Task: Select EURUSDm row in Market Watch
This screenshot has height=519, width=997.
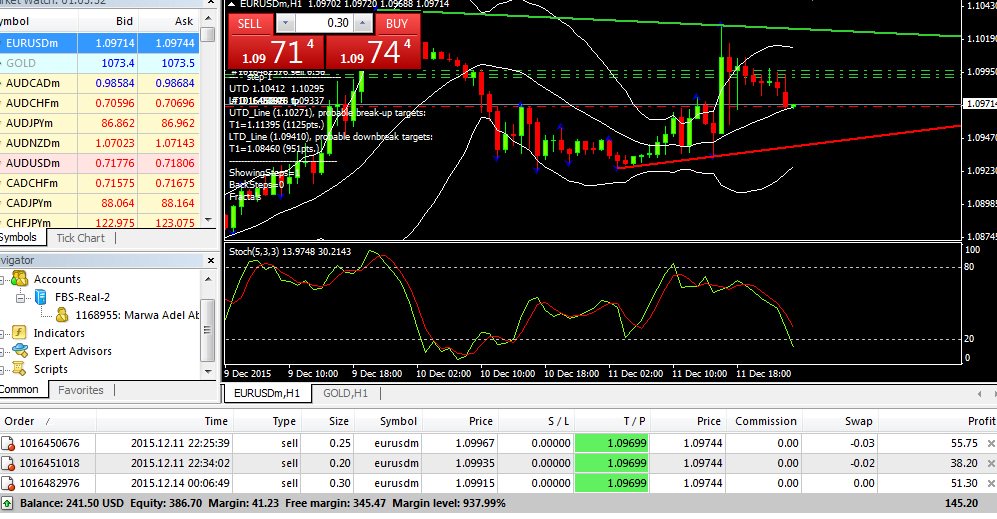Action: click(x=99, y=43)
